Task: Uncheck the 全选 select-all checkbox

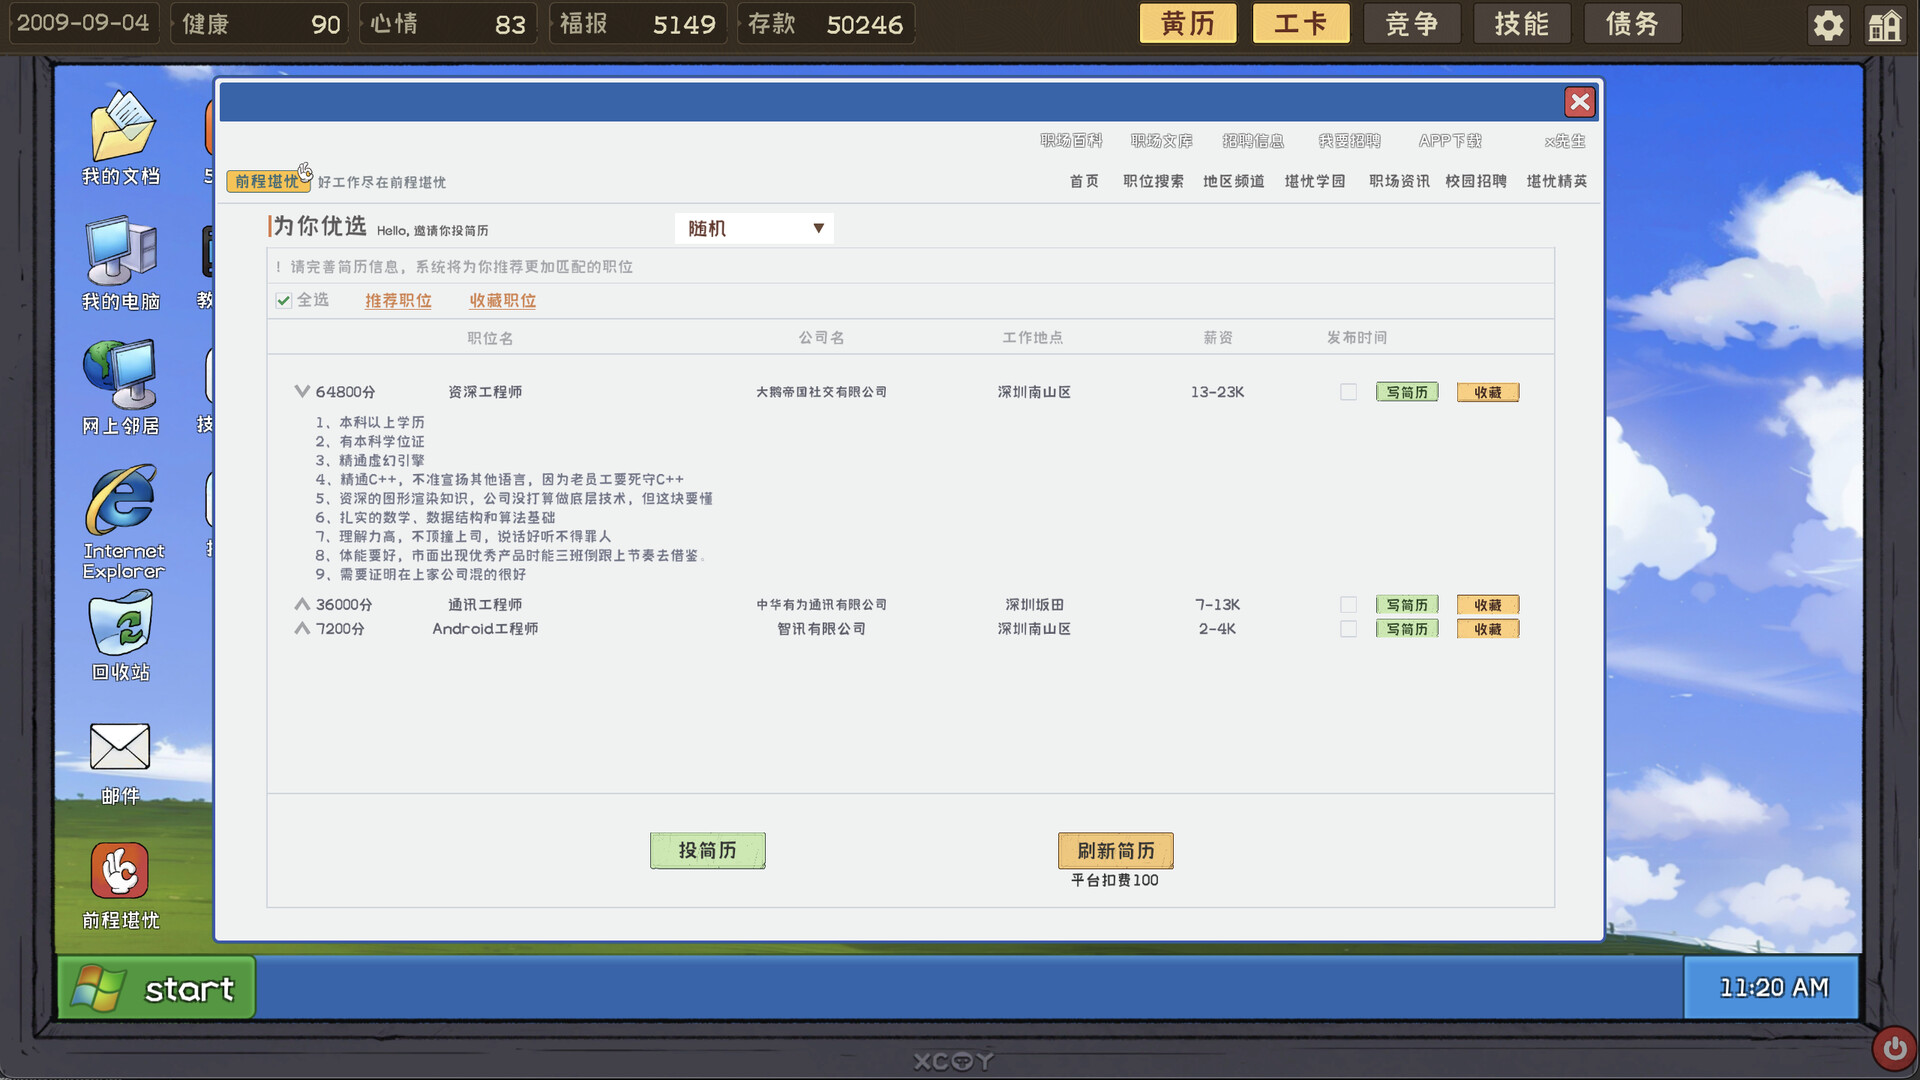Action: pyautogui.click(x=283, y=300)
